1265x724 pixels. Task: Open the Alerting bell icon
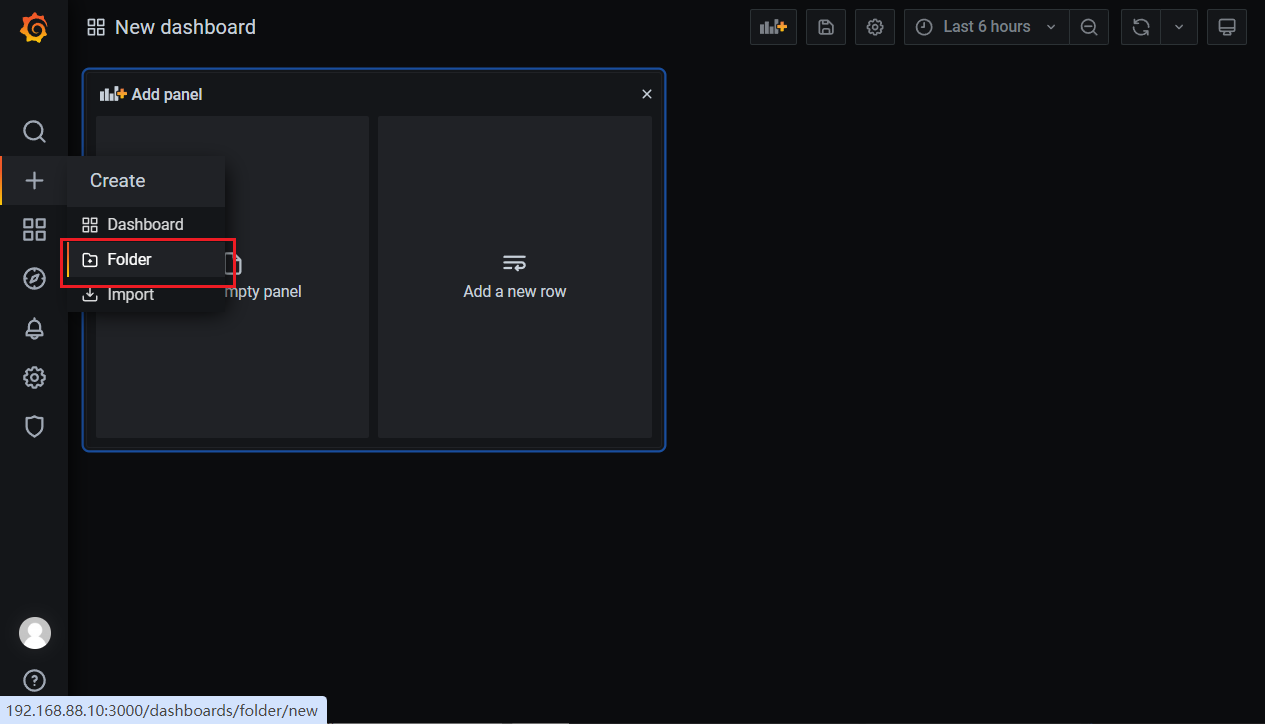pos(34,328)
